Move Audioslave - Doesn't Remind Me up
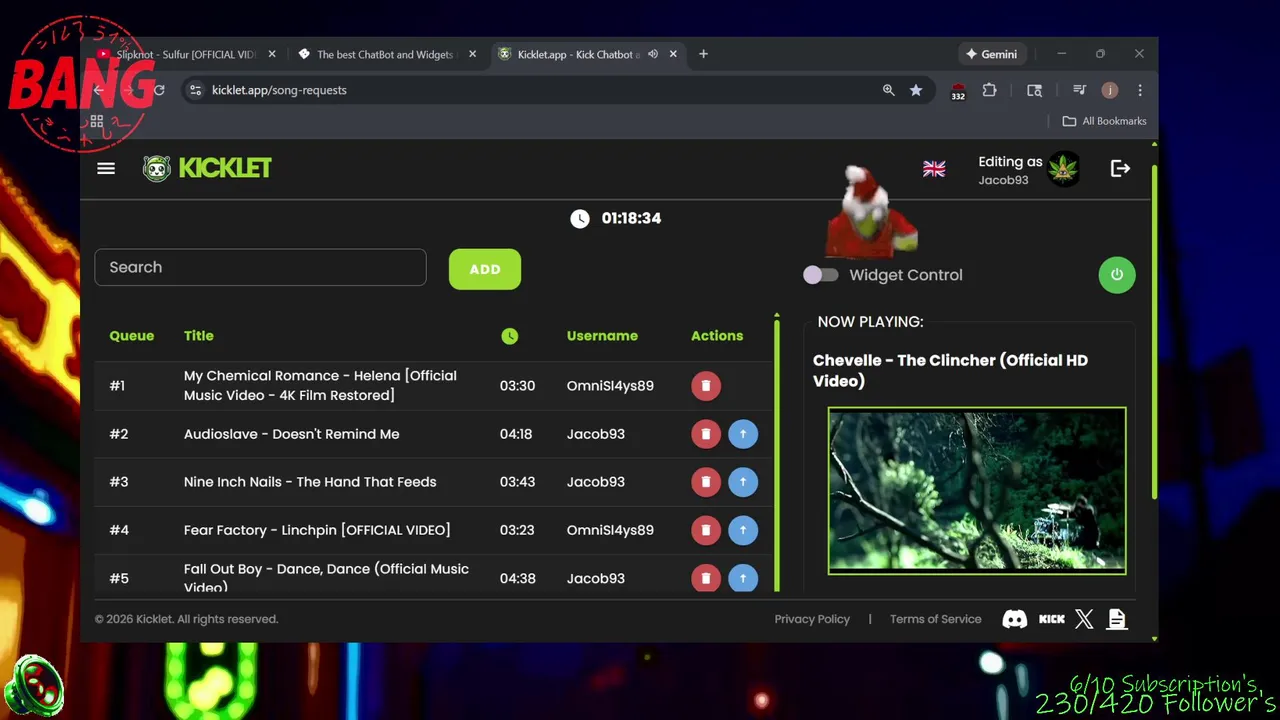This screenshot has width=1280, height=720. pyautogui.click(x=743, y=434)
